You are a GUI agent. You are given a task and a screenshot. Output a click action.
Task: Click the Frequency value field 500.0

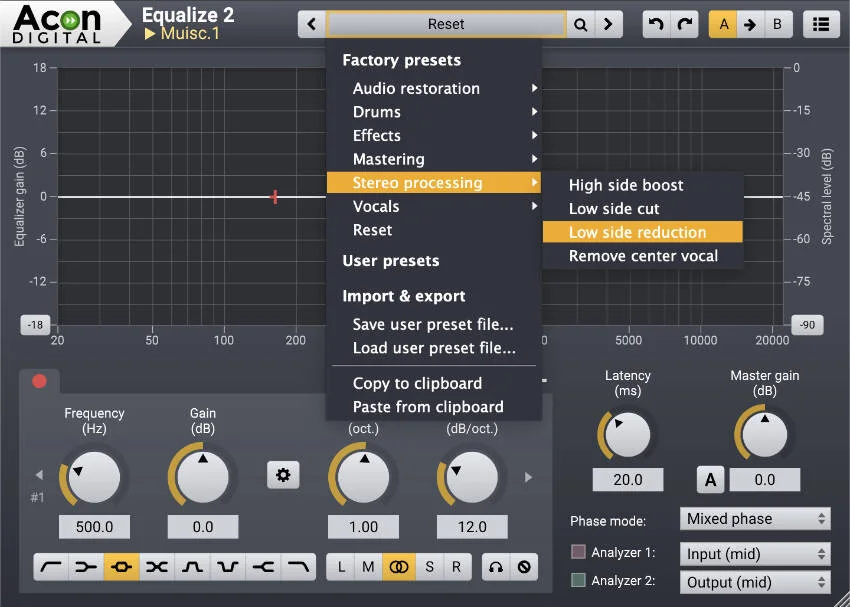click(94, 527)
